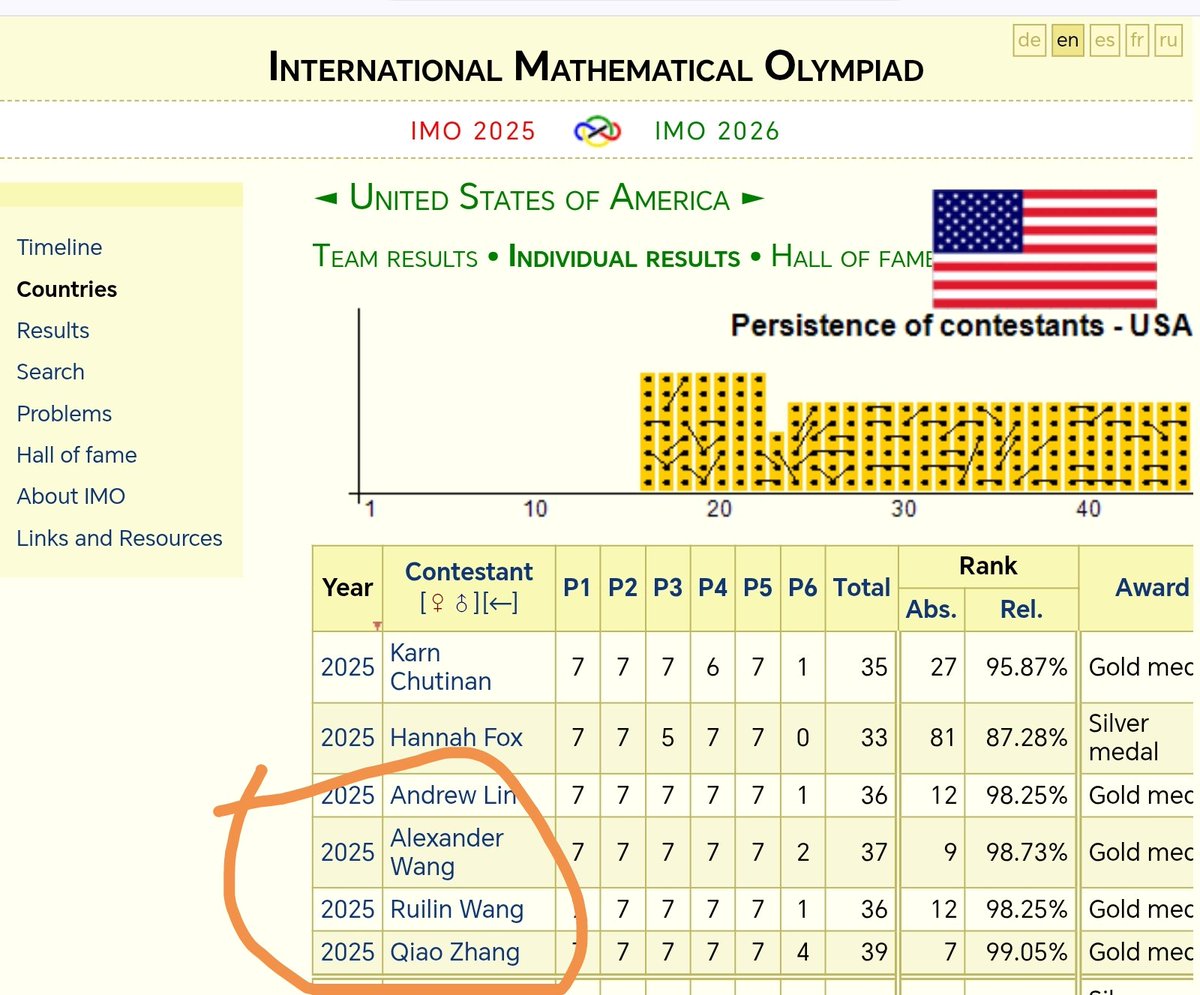Open contestant Andrew Lin
This screenshot has width=1200, height=995.
tap(453, 795)
